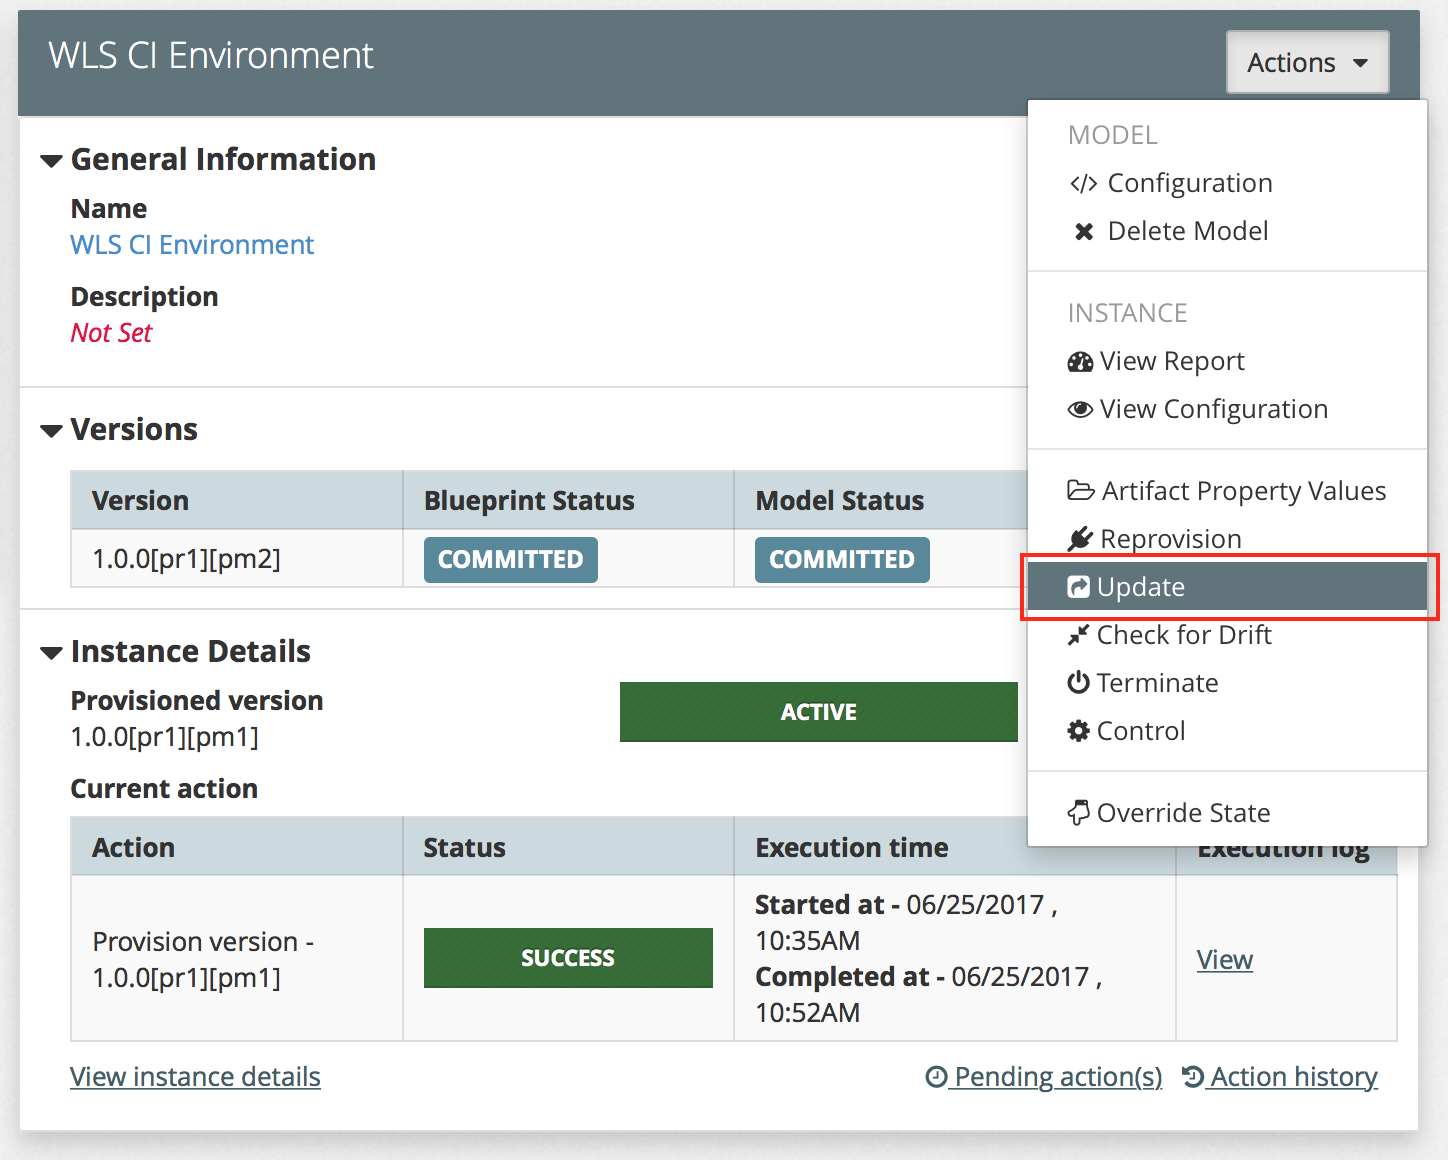Click the Artifact Property Values folder icon
1448x1160 pixels.
1080,491
